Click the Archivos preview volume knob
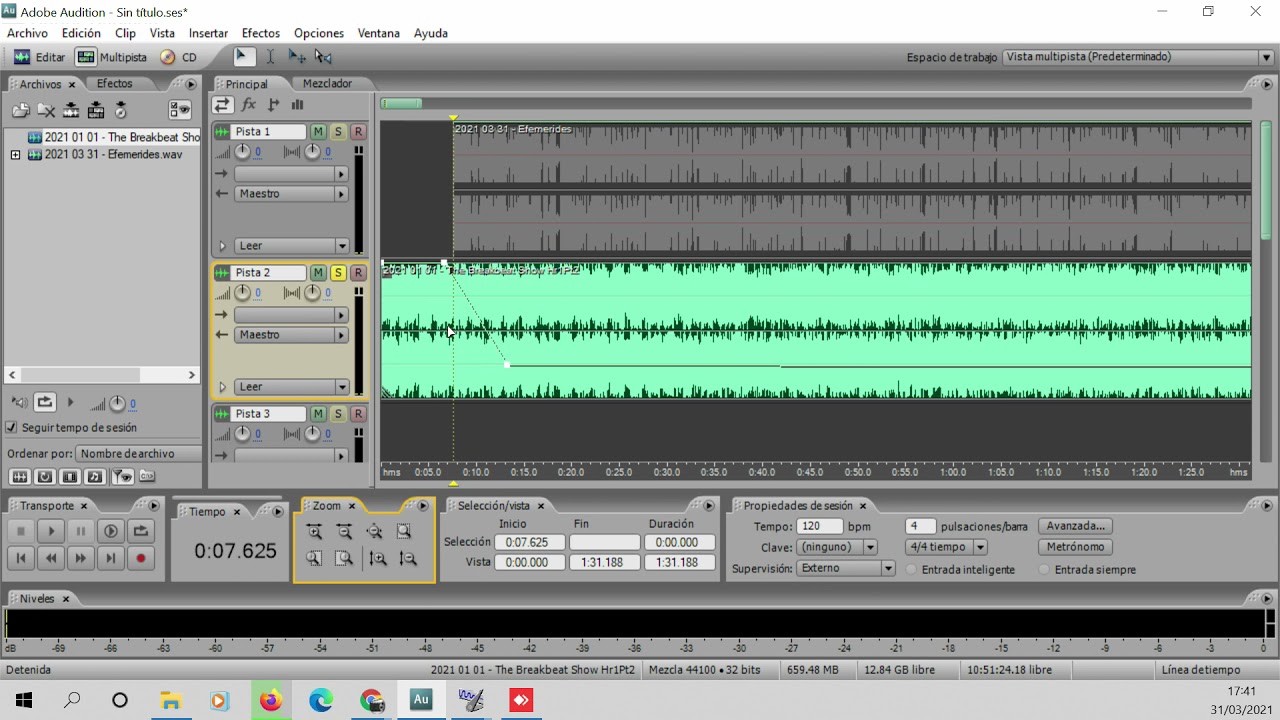The image size is (1280, 720). [x=117, y=403]
